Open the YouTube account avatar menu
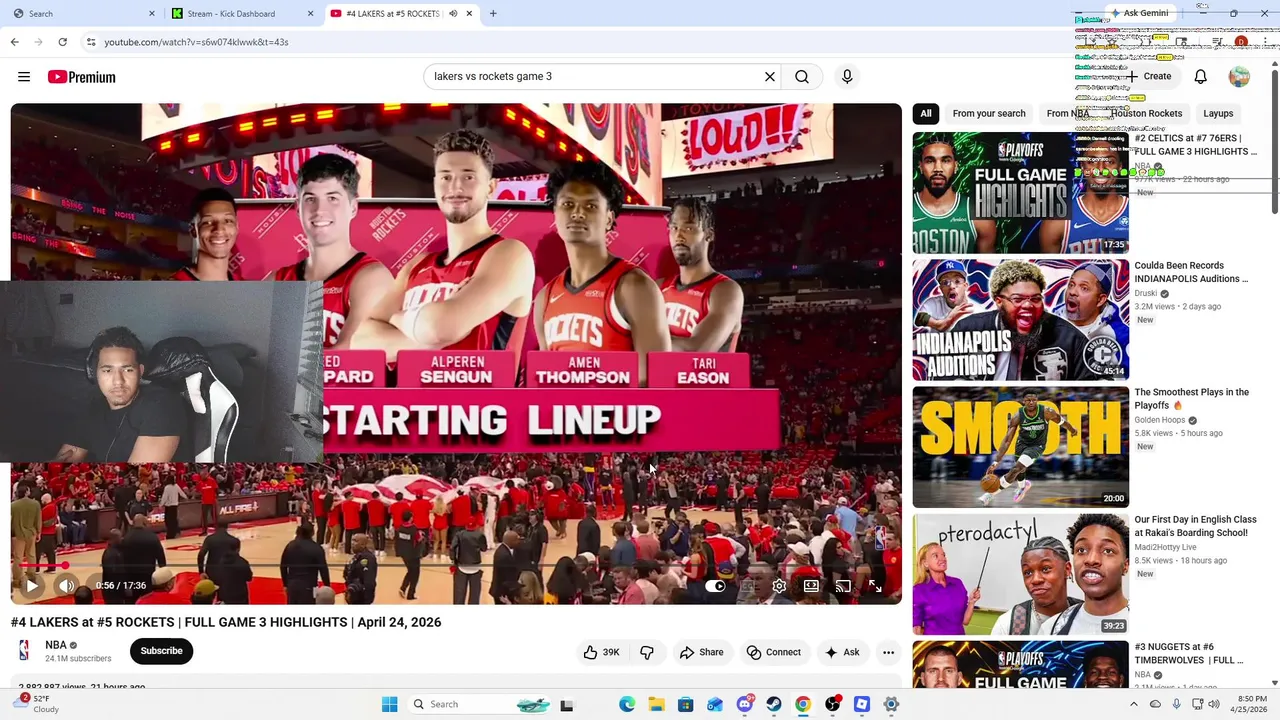This screenshot has height=720, width=1280. [x=1239, y=76]
